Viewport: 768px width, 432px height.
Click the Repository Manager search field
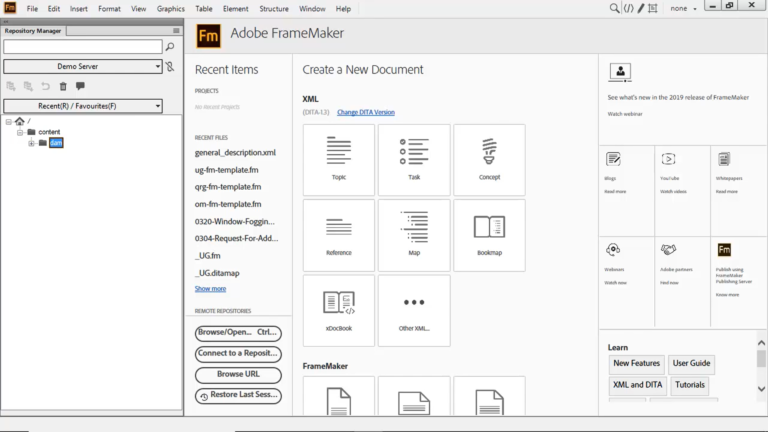[x=83, y=47]
